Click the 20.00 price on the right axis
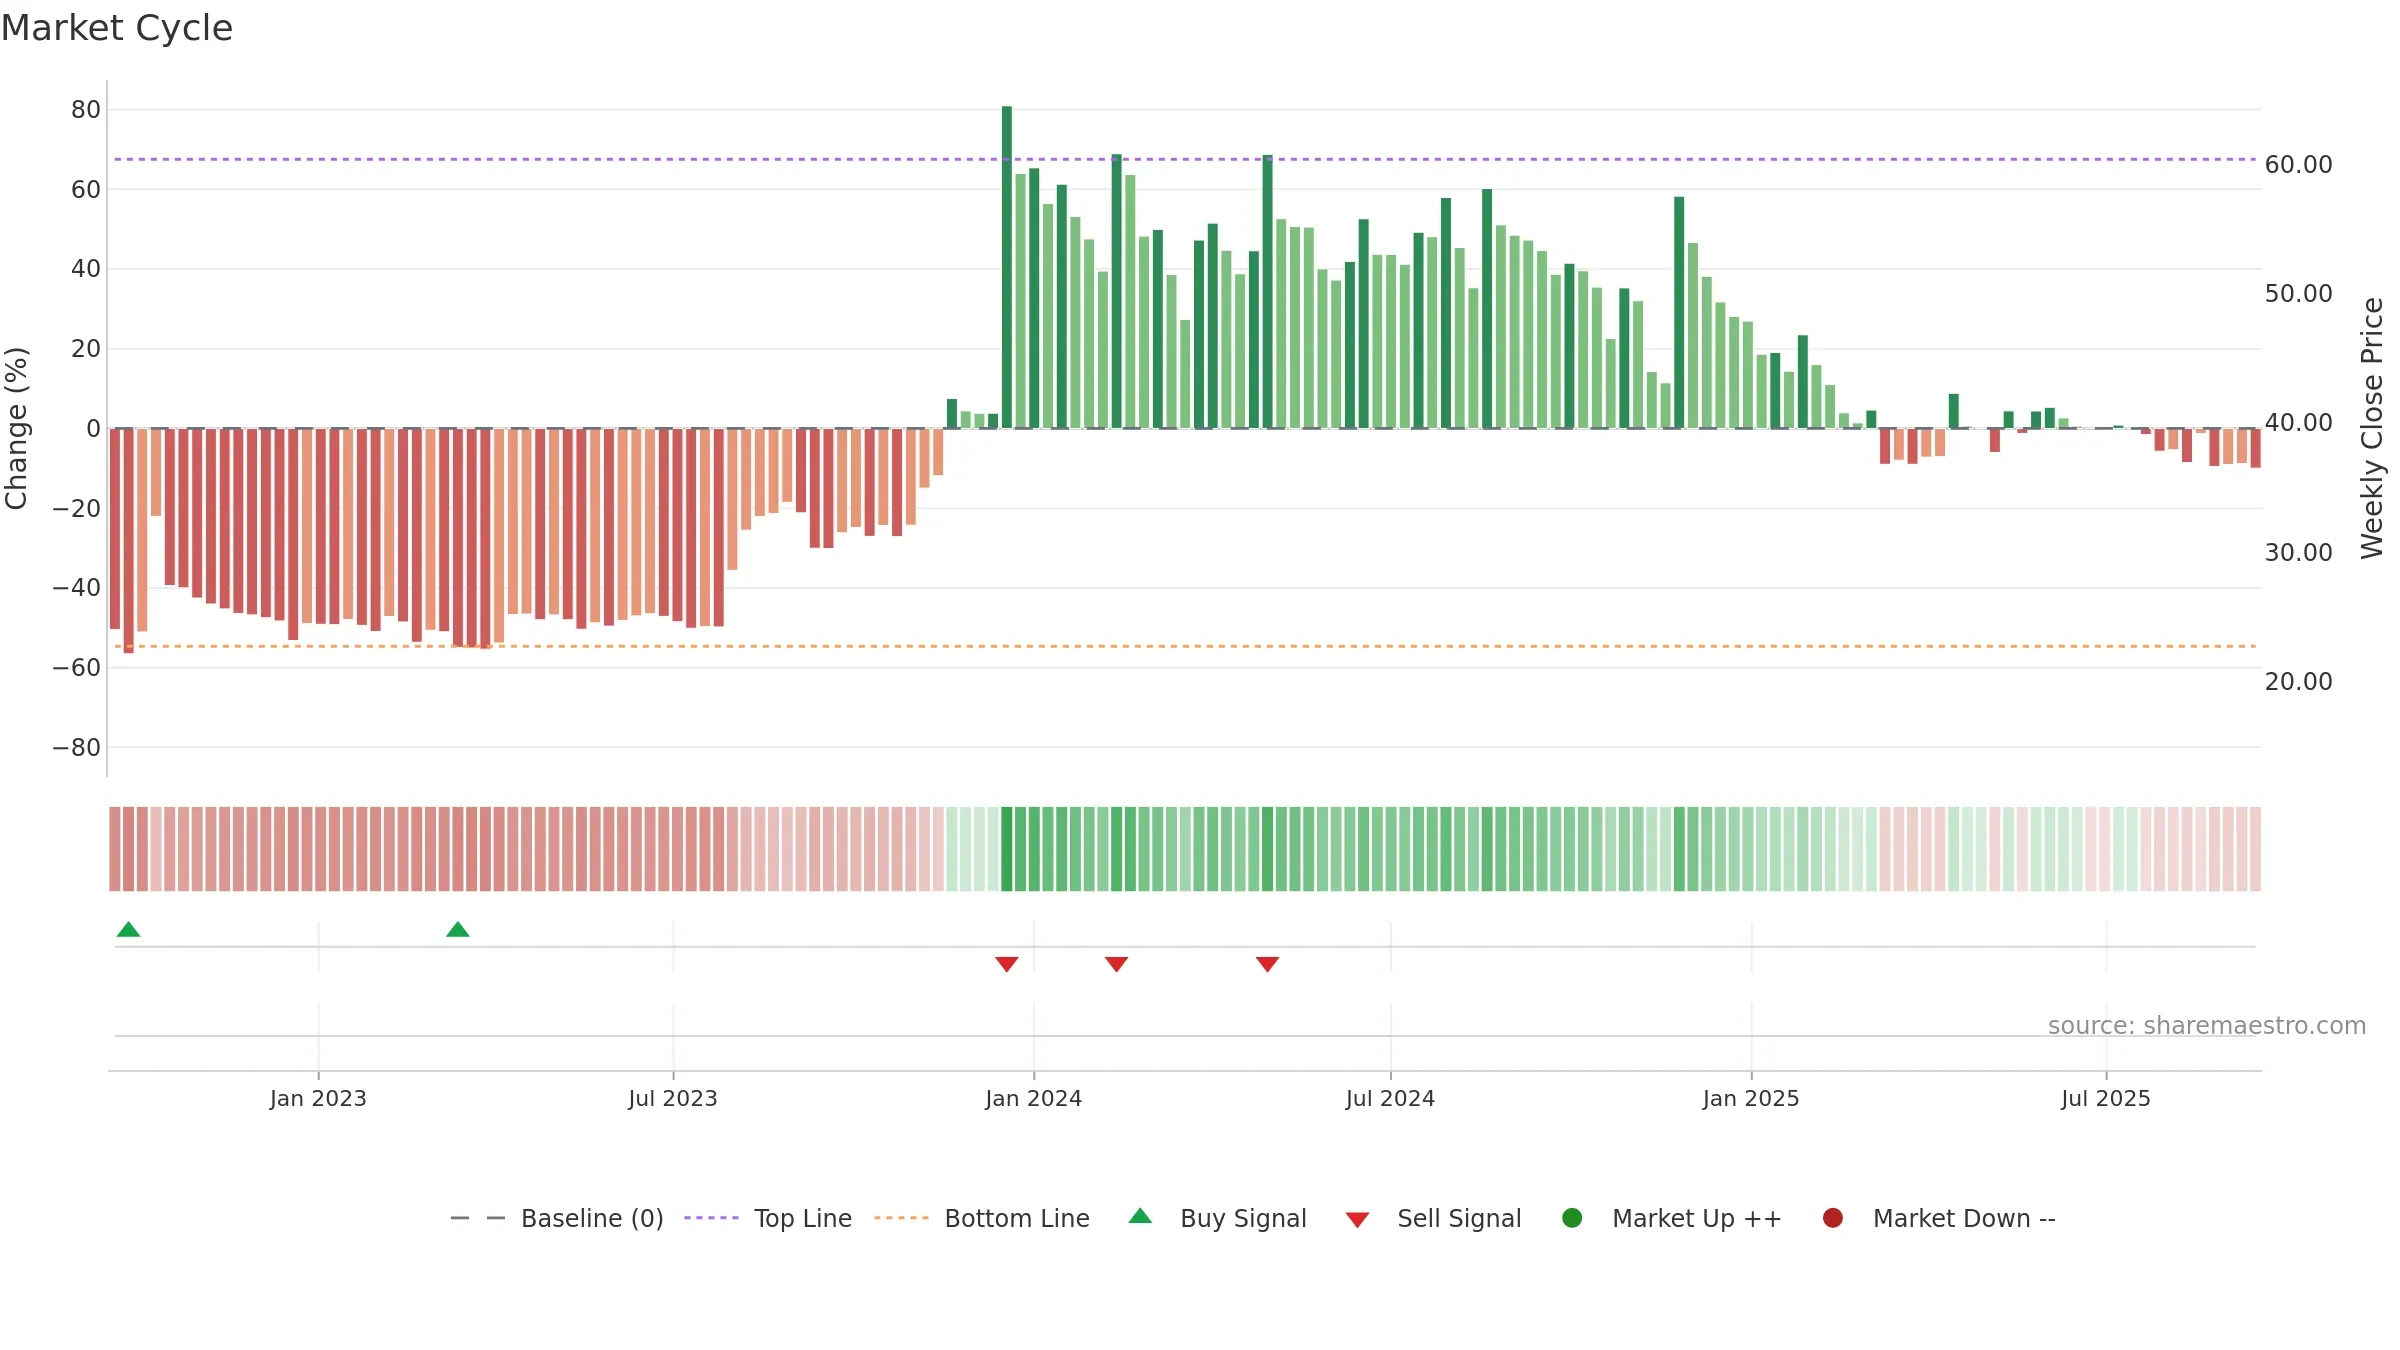This screenshot has height=1350, width=2400. click(x=2298, y=681)
